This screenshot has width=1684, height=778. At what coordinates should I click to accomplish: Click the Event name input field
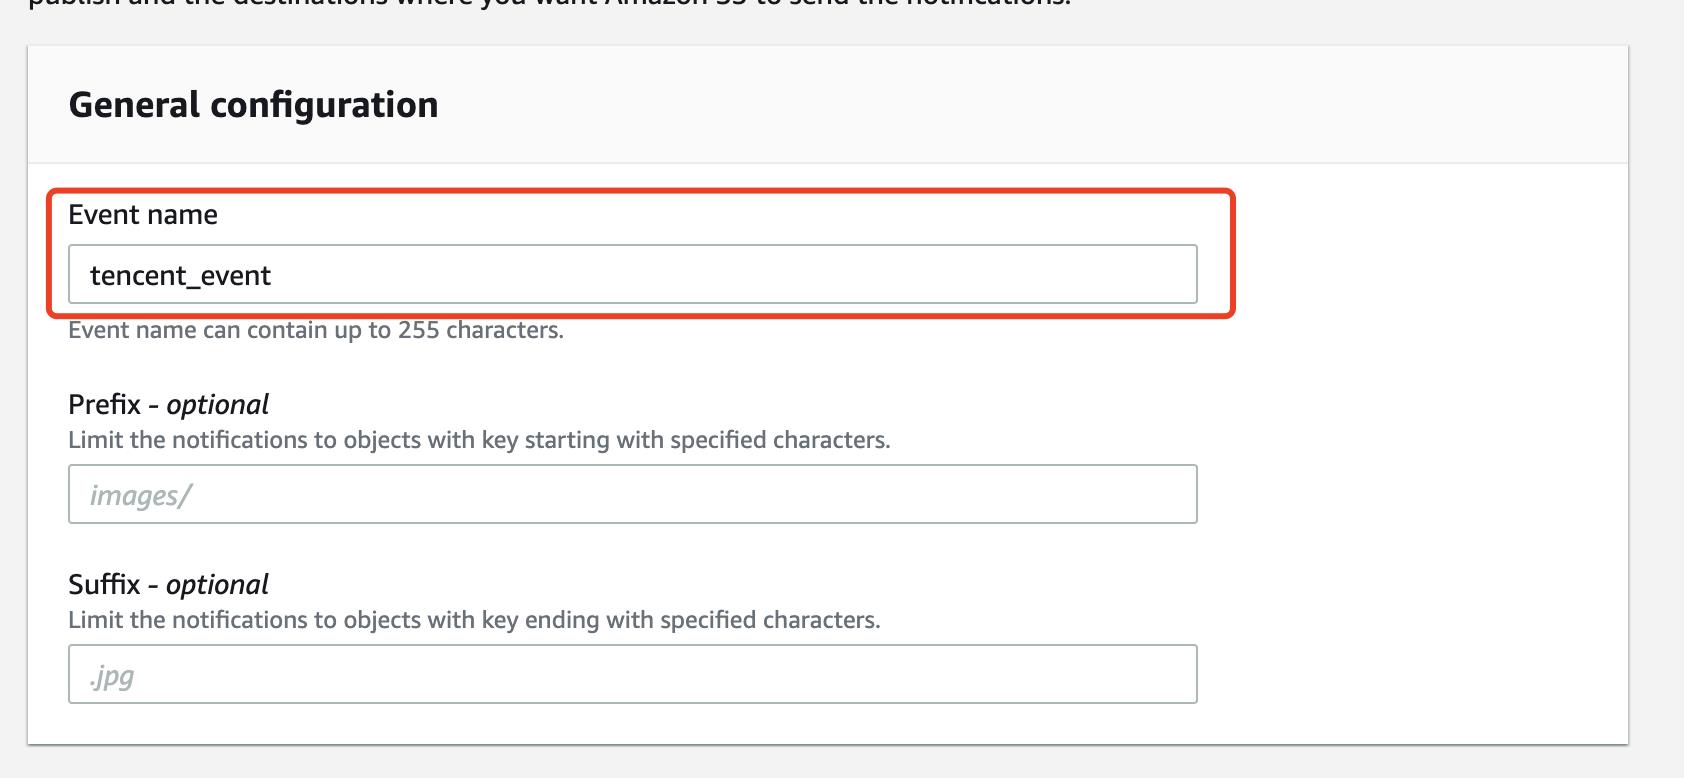(632, 274)
